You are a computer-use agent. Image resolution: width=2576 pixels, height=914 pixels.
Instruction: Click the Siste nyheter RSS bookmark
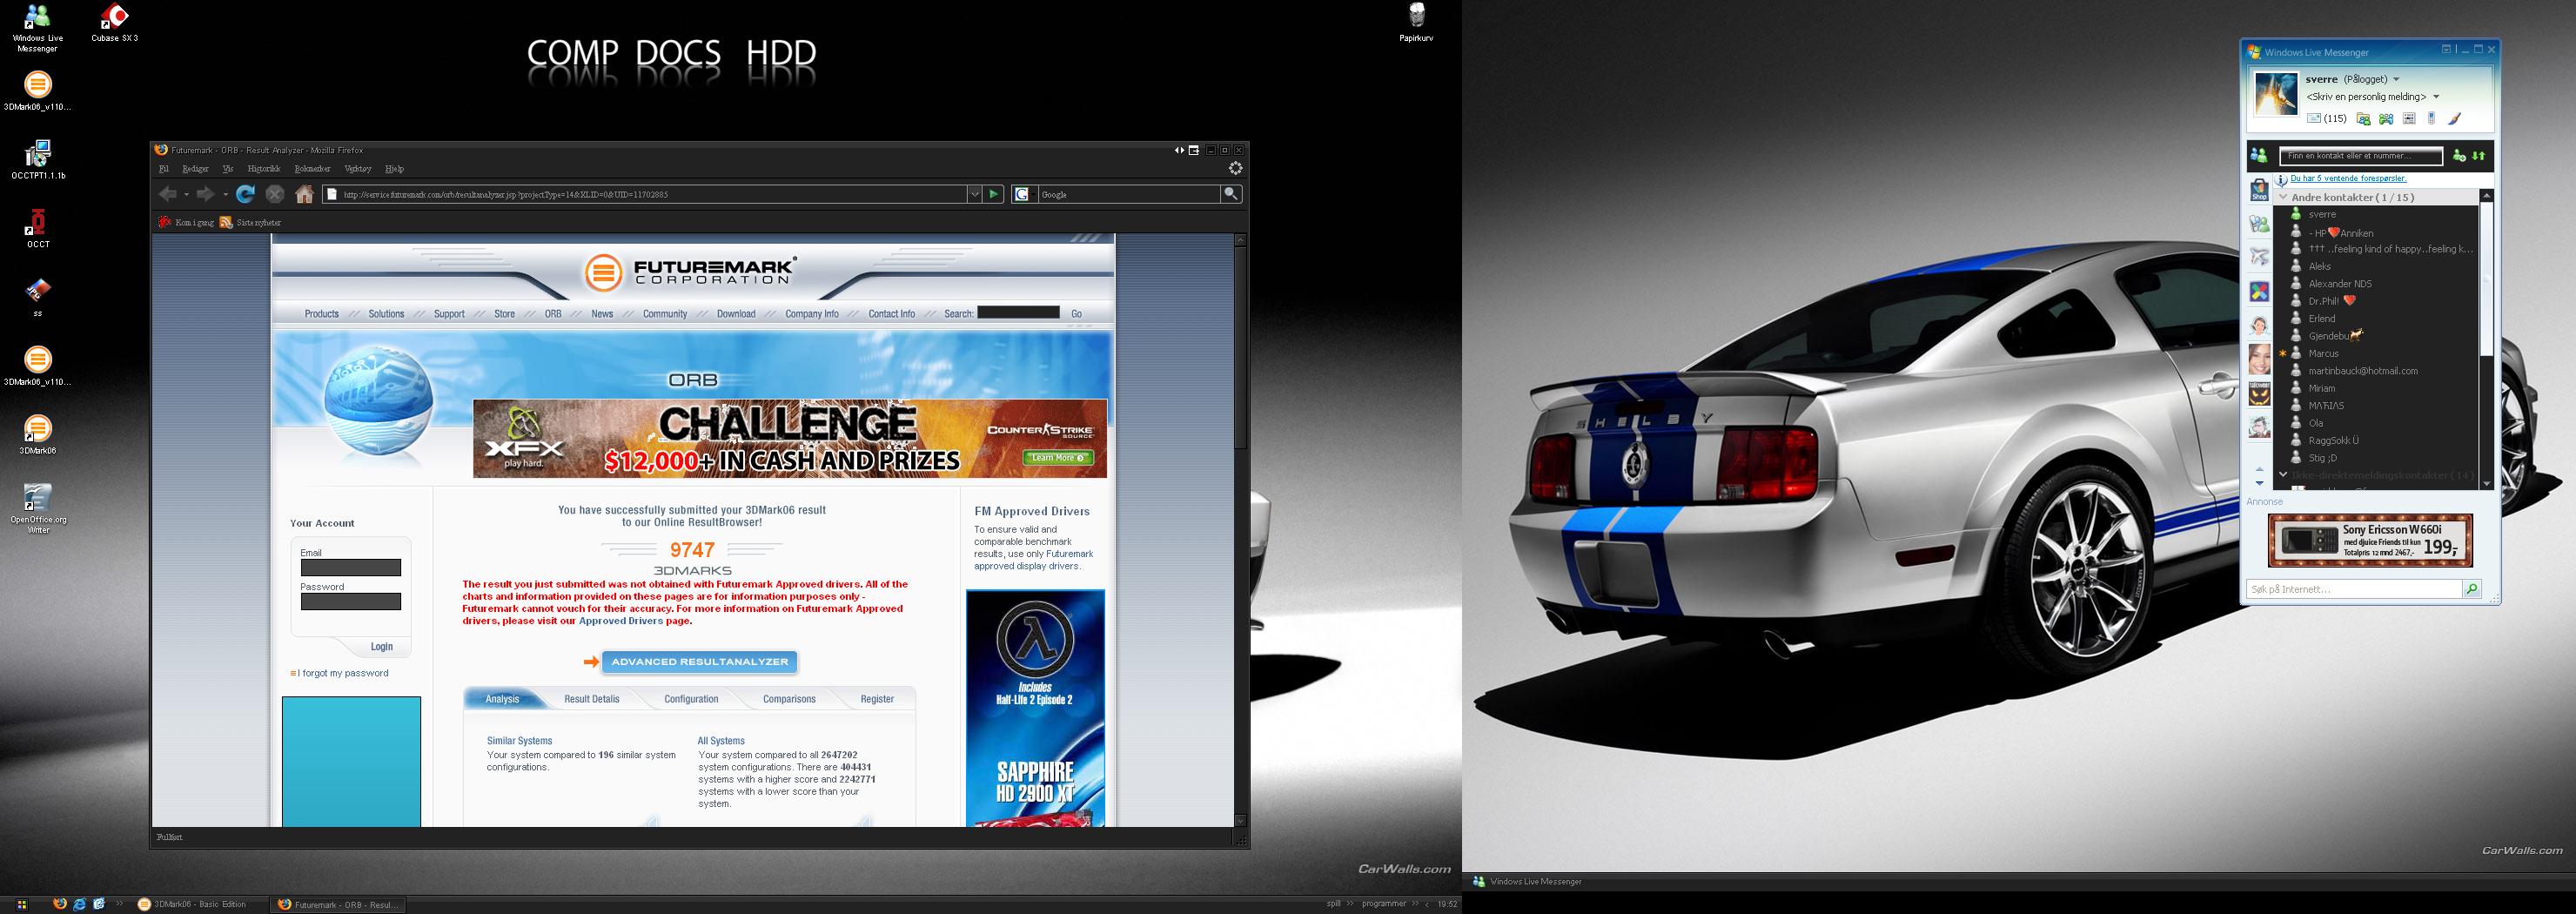(251, 222)
